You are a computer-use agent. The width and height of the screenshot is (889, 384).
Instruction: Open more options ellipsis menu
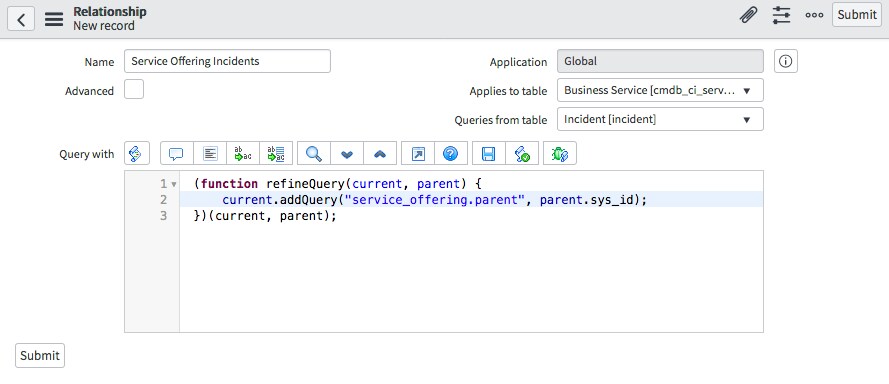click(x=814, y=15)
